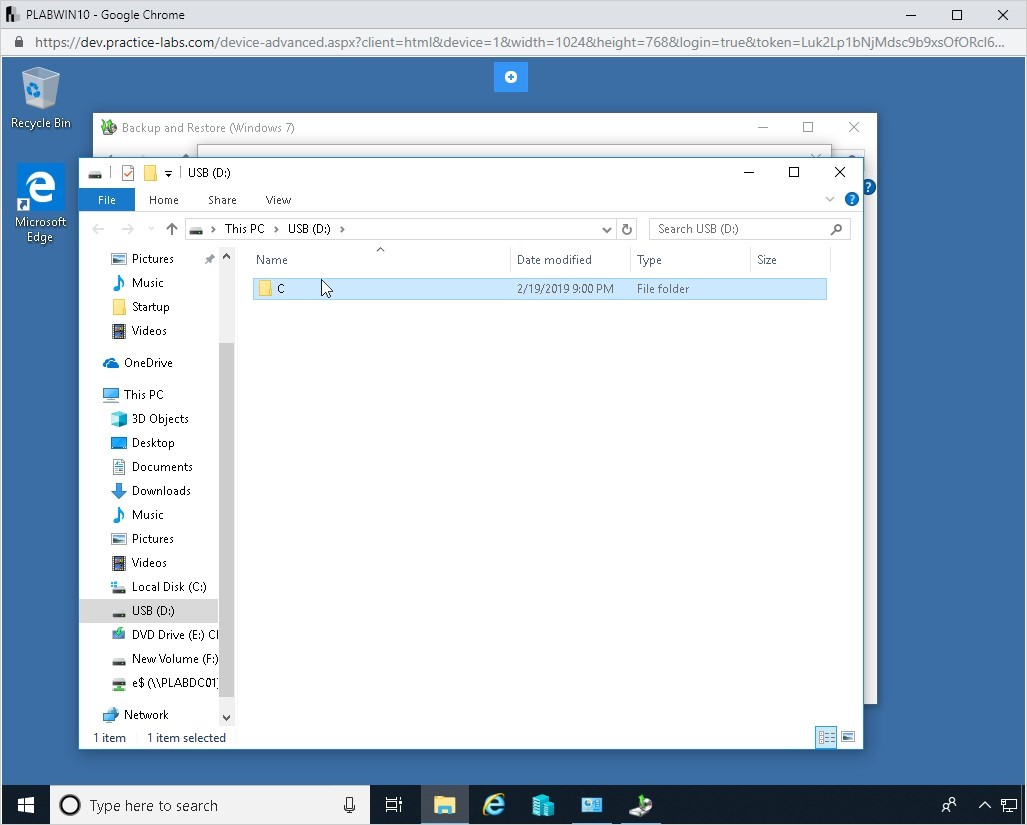Click the Back navigation arrow
Screen dimensions: 1027x825
click(x=98, y=229)
